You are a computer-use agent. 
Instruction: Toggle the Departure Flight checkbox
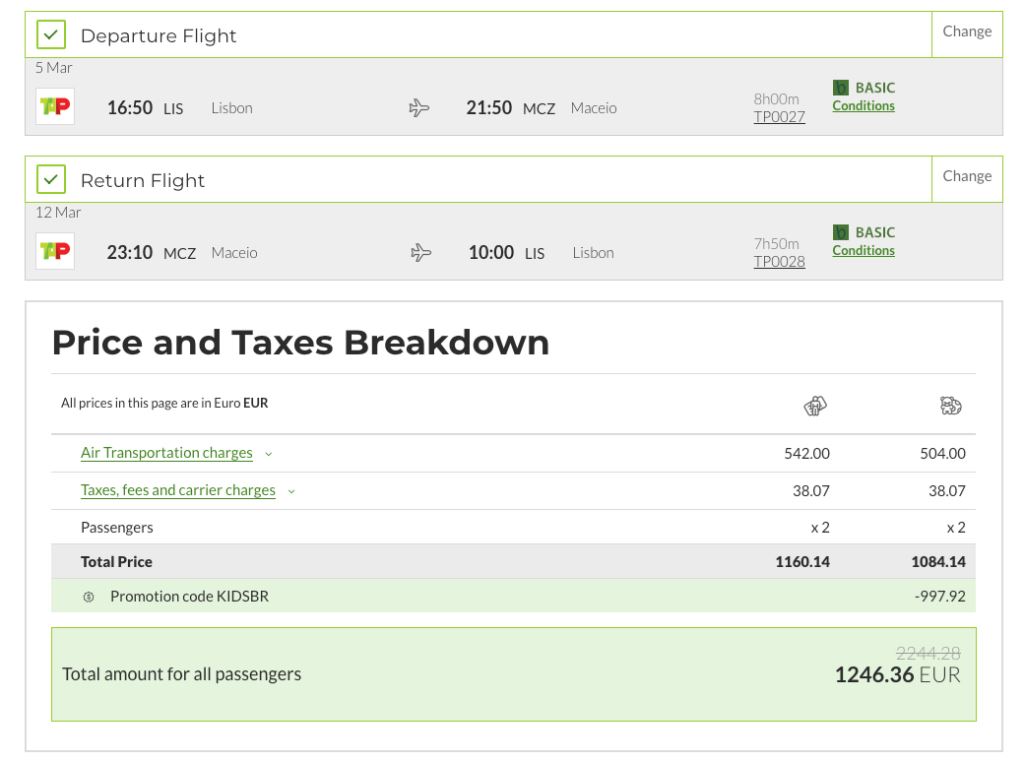(x=50, y=35)
